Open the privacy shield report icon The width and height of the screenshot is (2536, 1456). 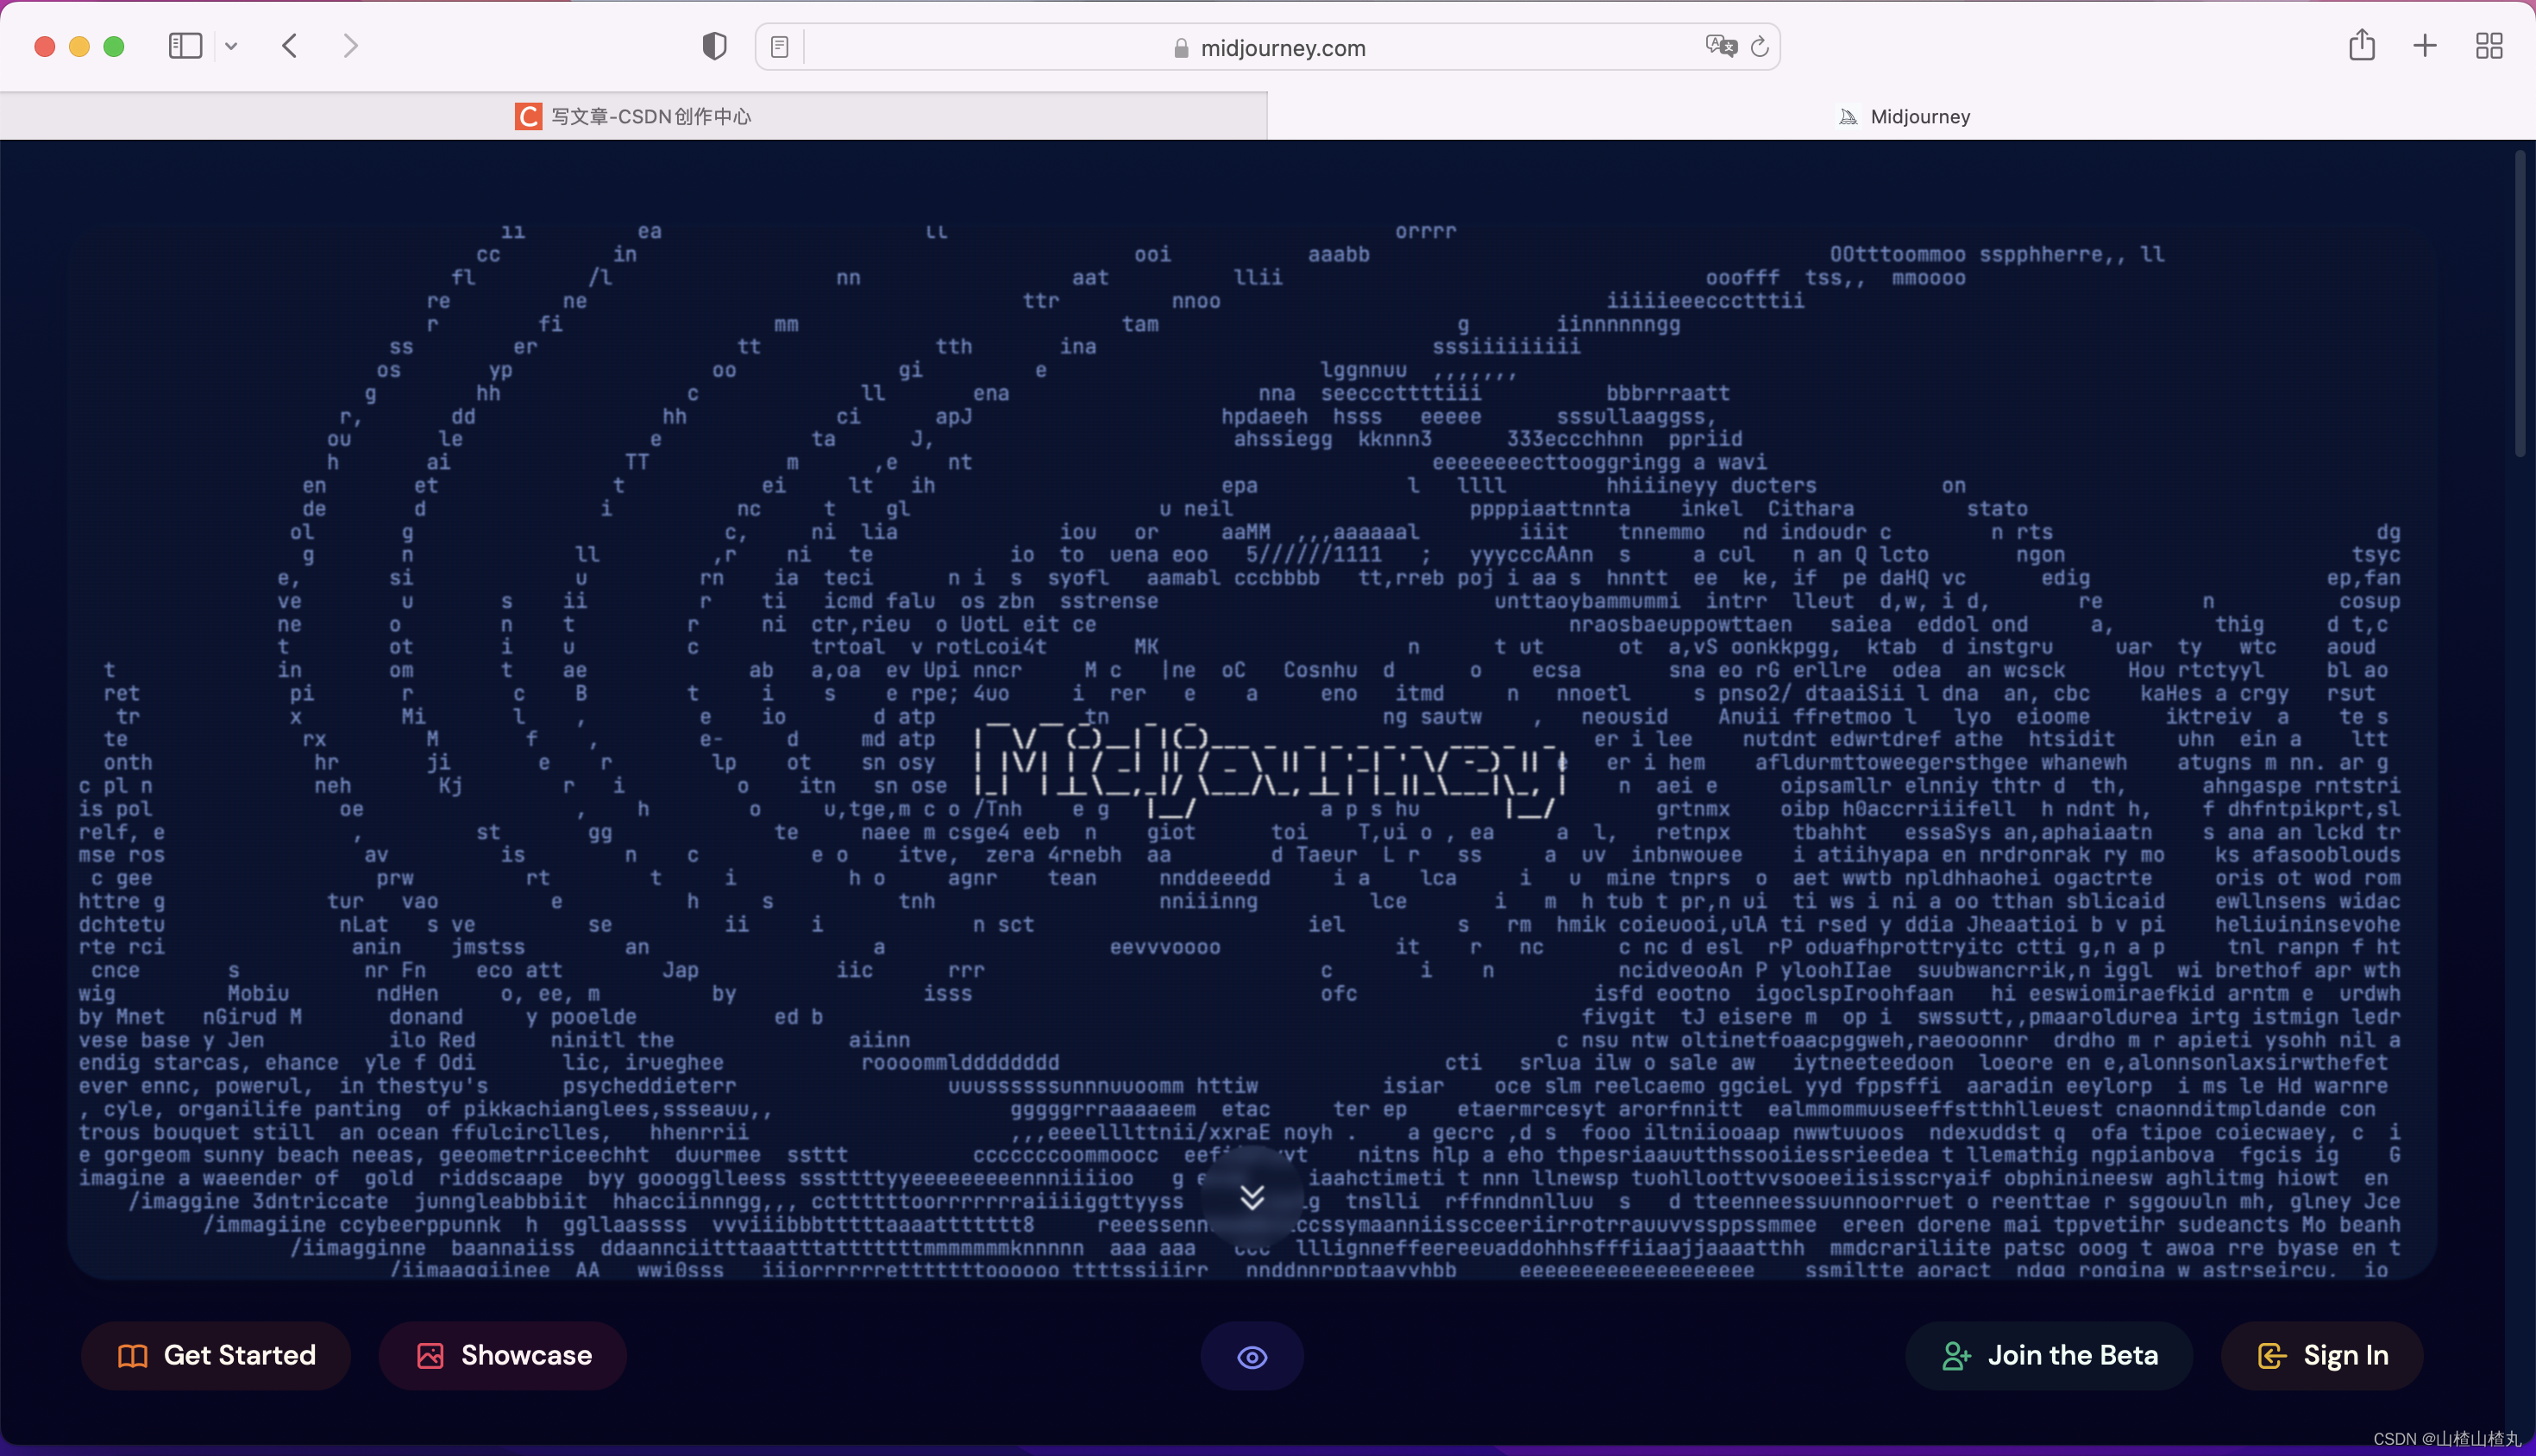pyautogui.click(x=714, y=46)
